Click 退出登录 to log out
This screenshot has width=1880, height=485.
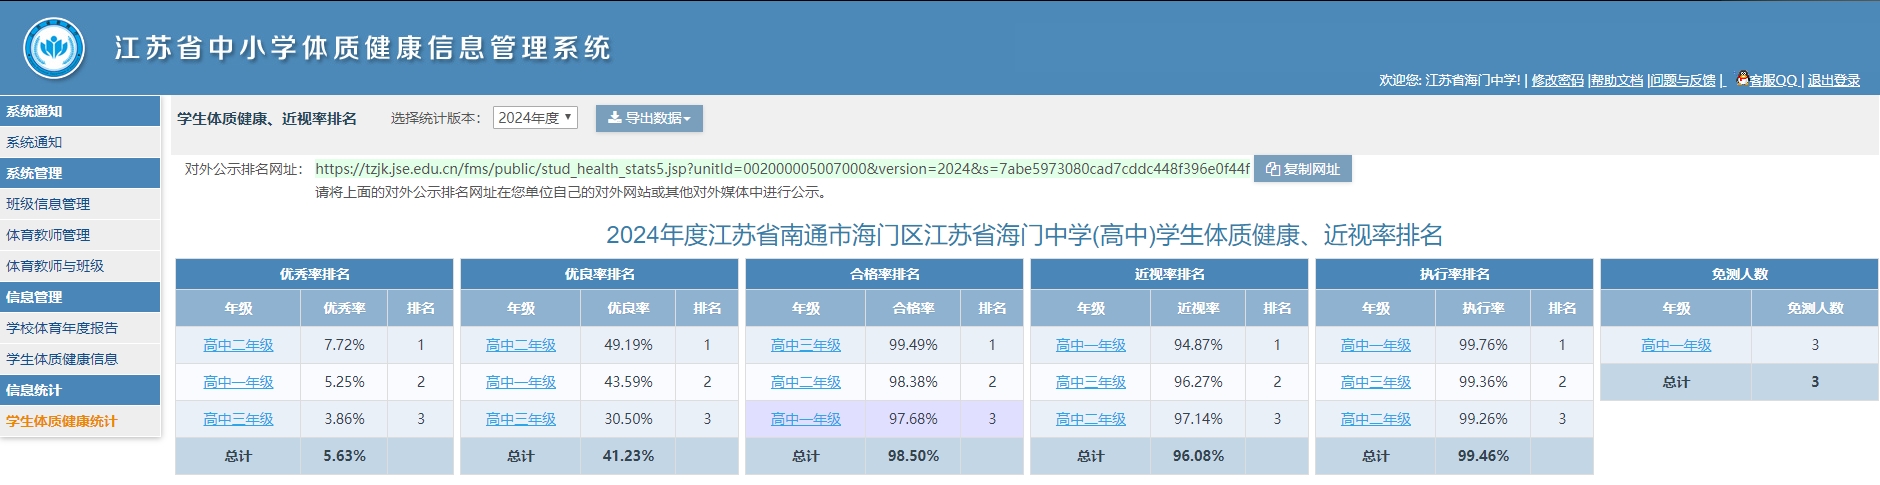(1834, 80)
